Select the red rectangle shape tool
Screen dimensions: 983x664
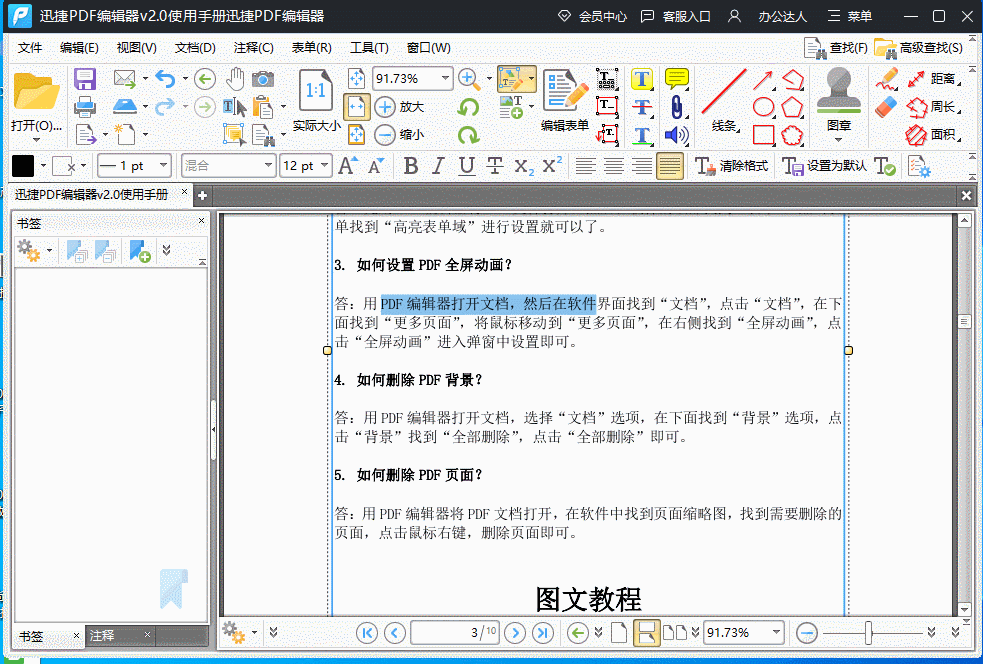[763, 134]
